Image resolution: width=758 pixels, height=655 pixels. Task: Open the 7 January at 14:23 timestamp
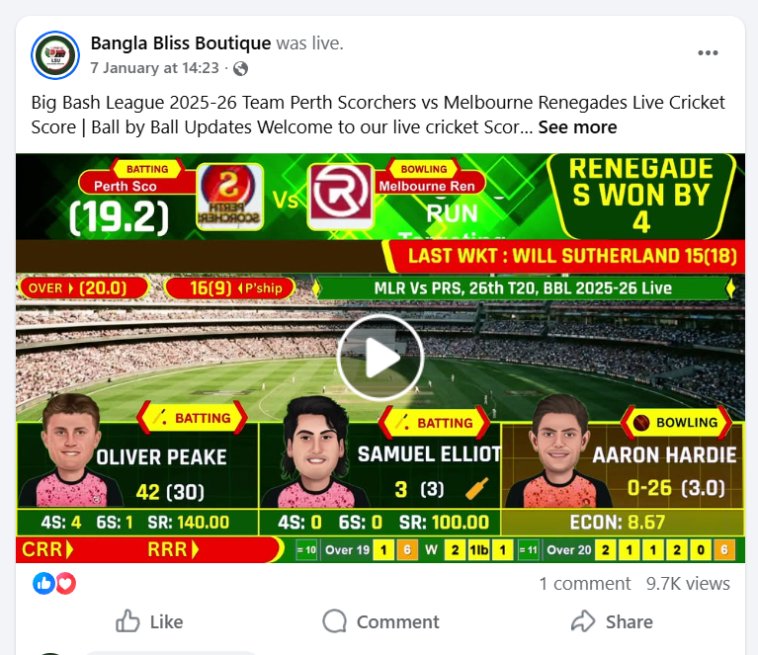[155, 68]
